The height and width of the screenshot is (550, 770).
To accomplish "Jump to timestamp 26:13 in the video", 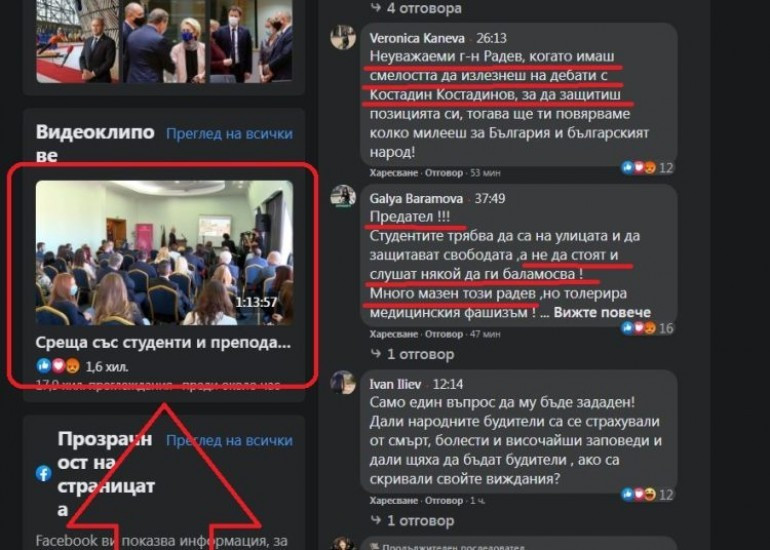I will pos(491,38).
